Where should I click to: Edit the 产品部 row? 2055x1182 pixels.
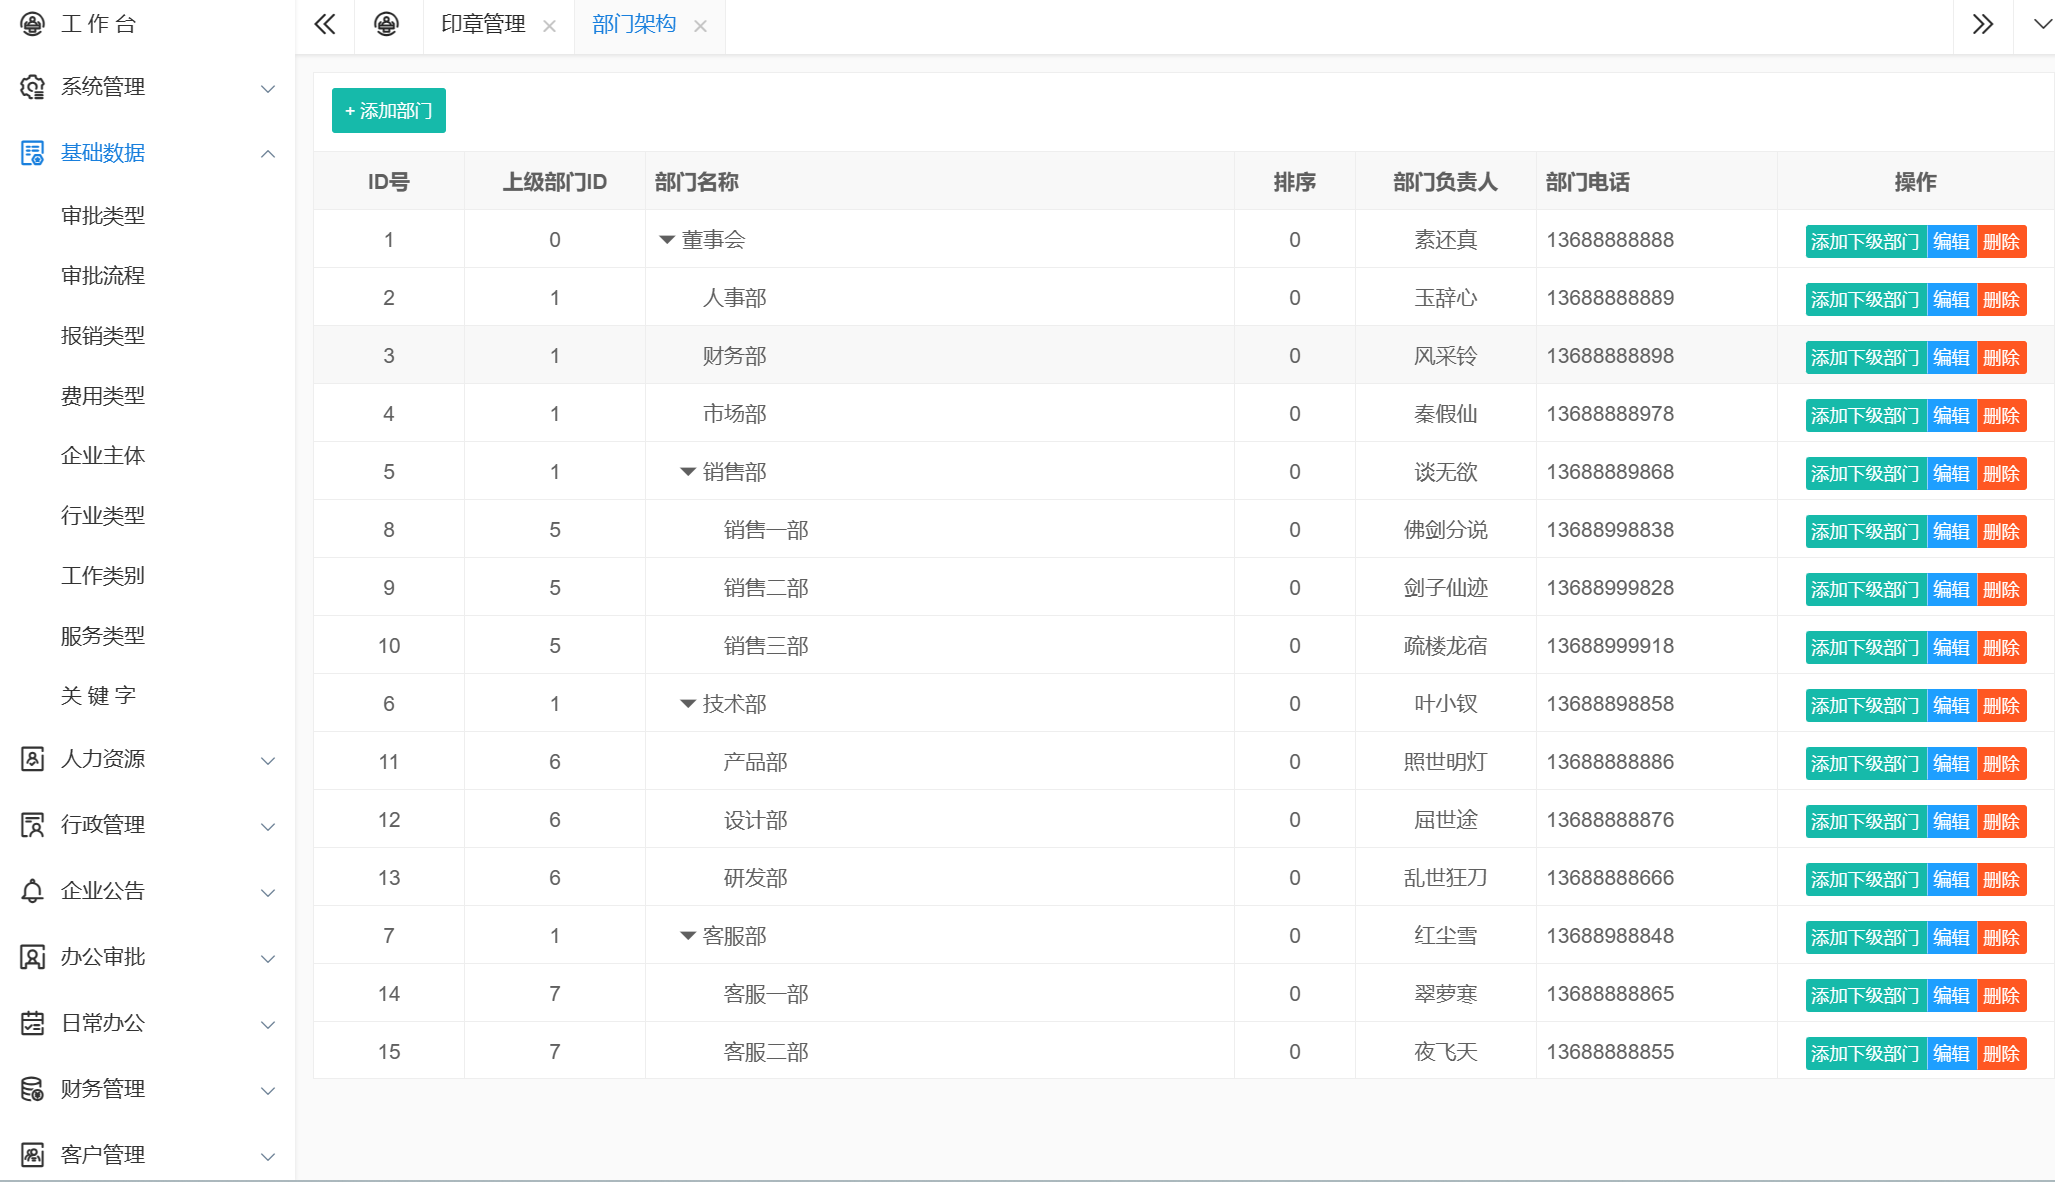pyautogui.click(x=1951, y=764)
